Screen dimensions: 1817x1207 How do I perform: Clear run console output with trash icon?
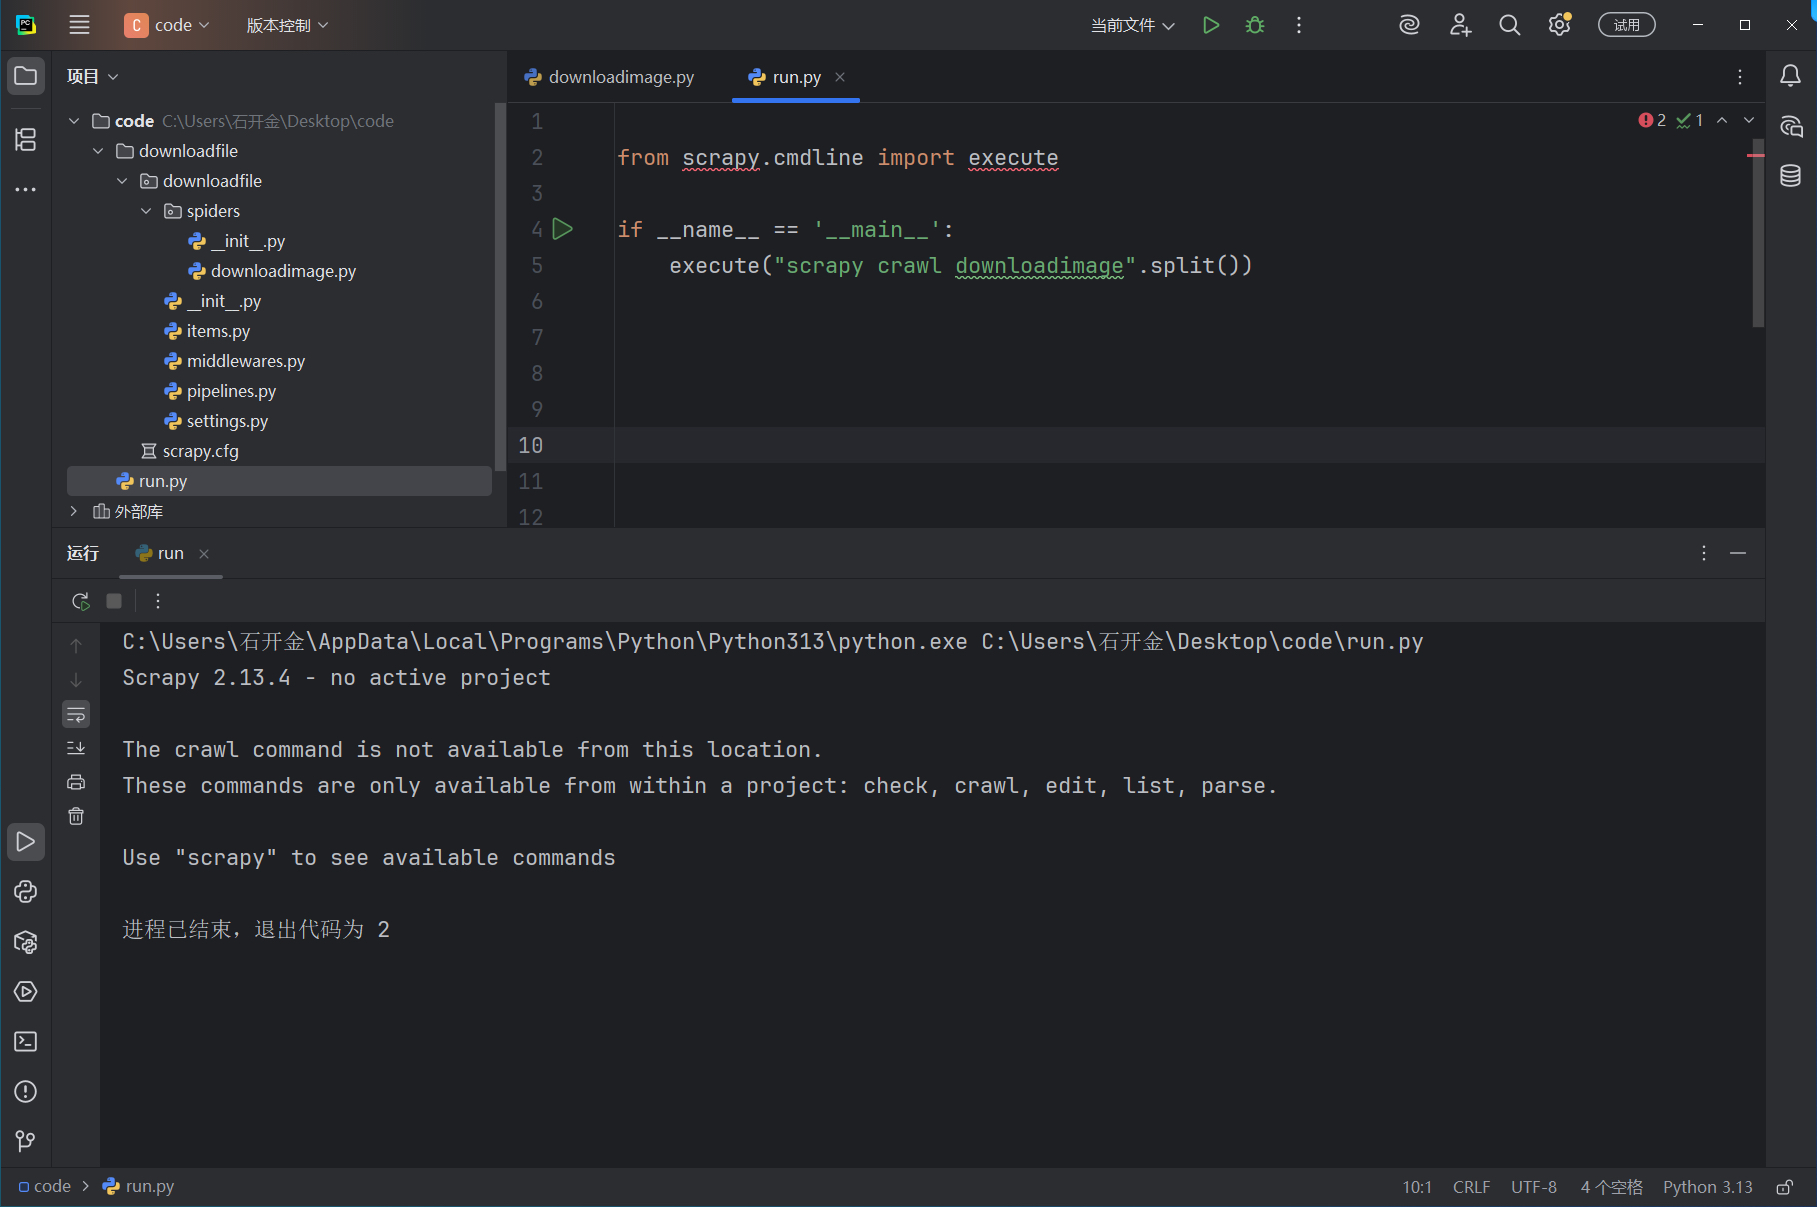(76, 816)
